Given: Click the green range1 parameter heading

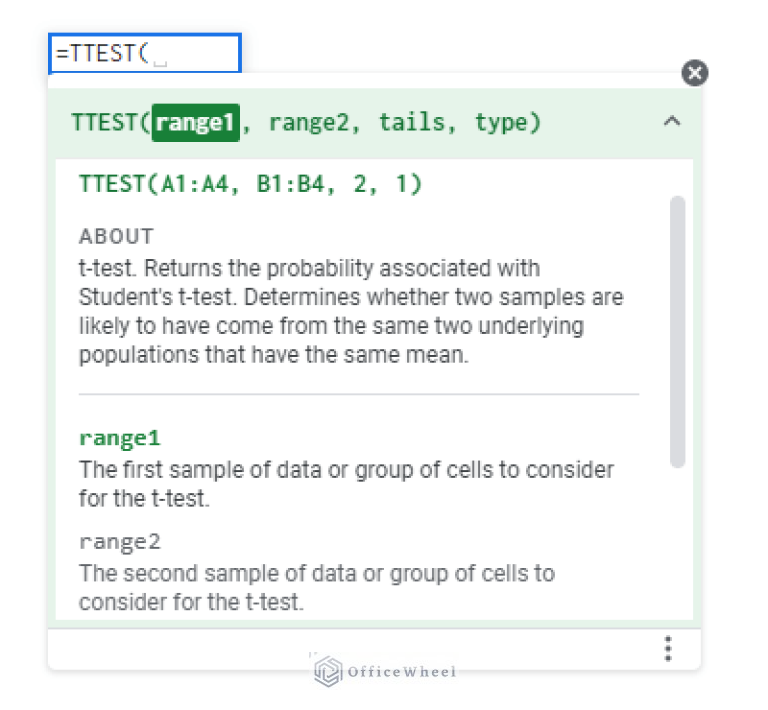Looking at the screenshot, I should [119, 438].
